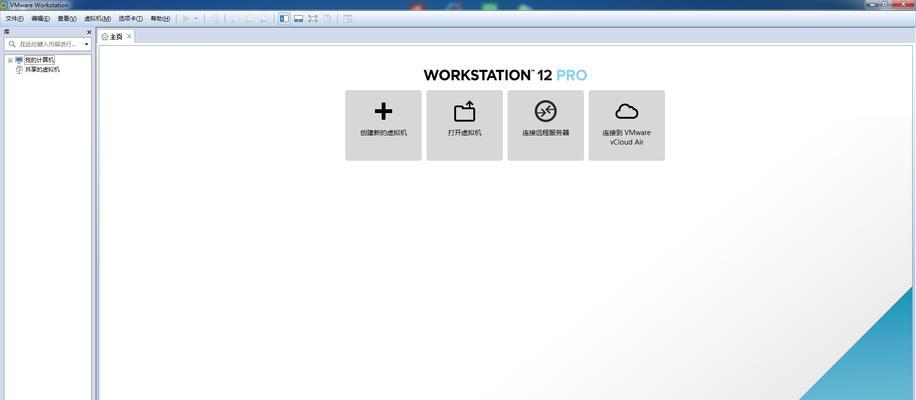The image size is (916, 400).
Task: Click the 连接到 VMware vCloud Air tile
Action: [x=627, y=126]
